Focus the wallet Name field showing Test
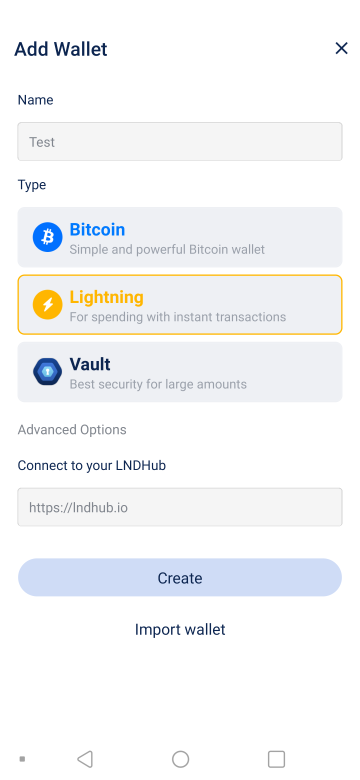The height and width of the screenshot is (780, 360). coord(180,142)
